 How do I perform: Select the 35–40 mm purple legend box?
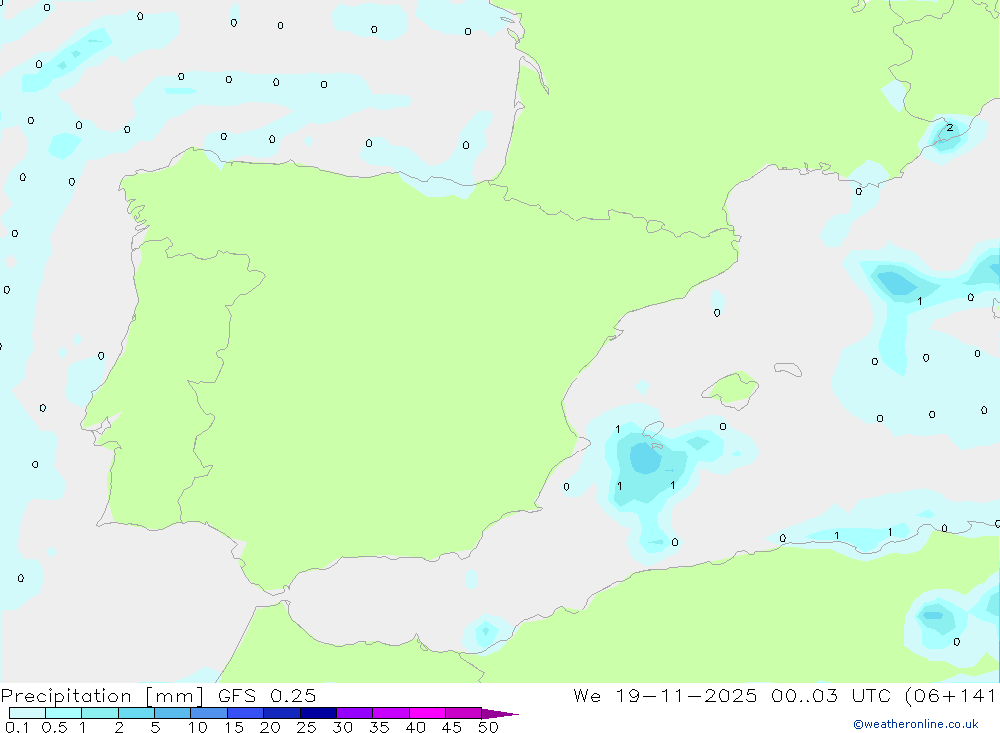391,713
